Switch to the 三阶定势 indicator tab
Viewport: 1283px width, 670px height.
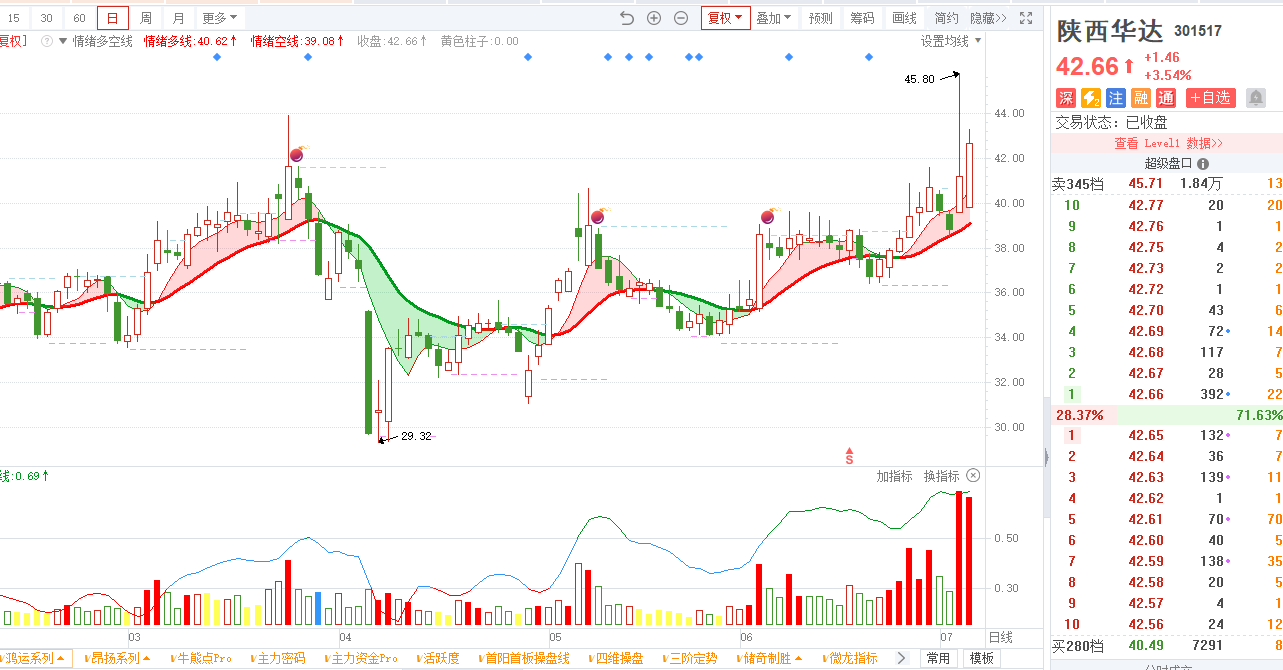click(692, 658)
